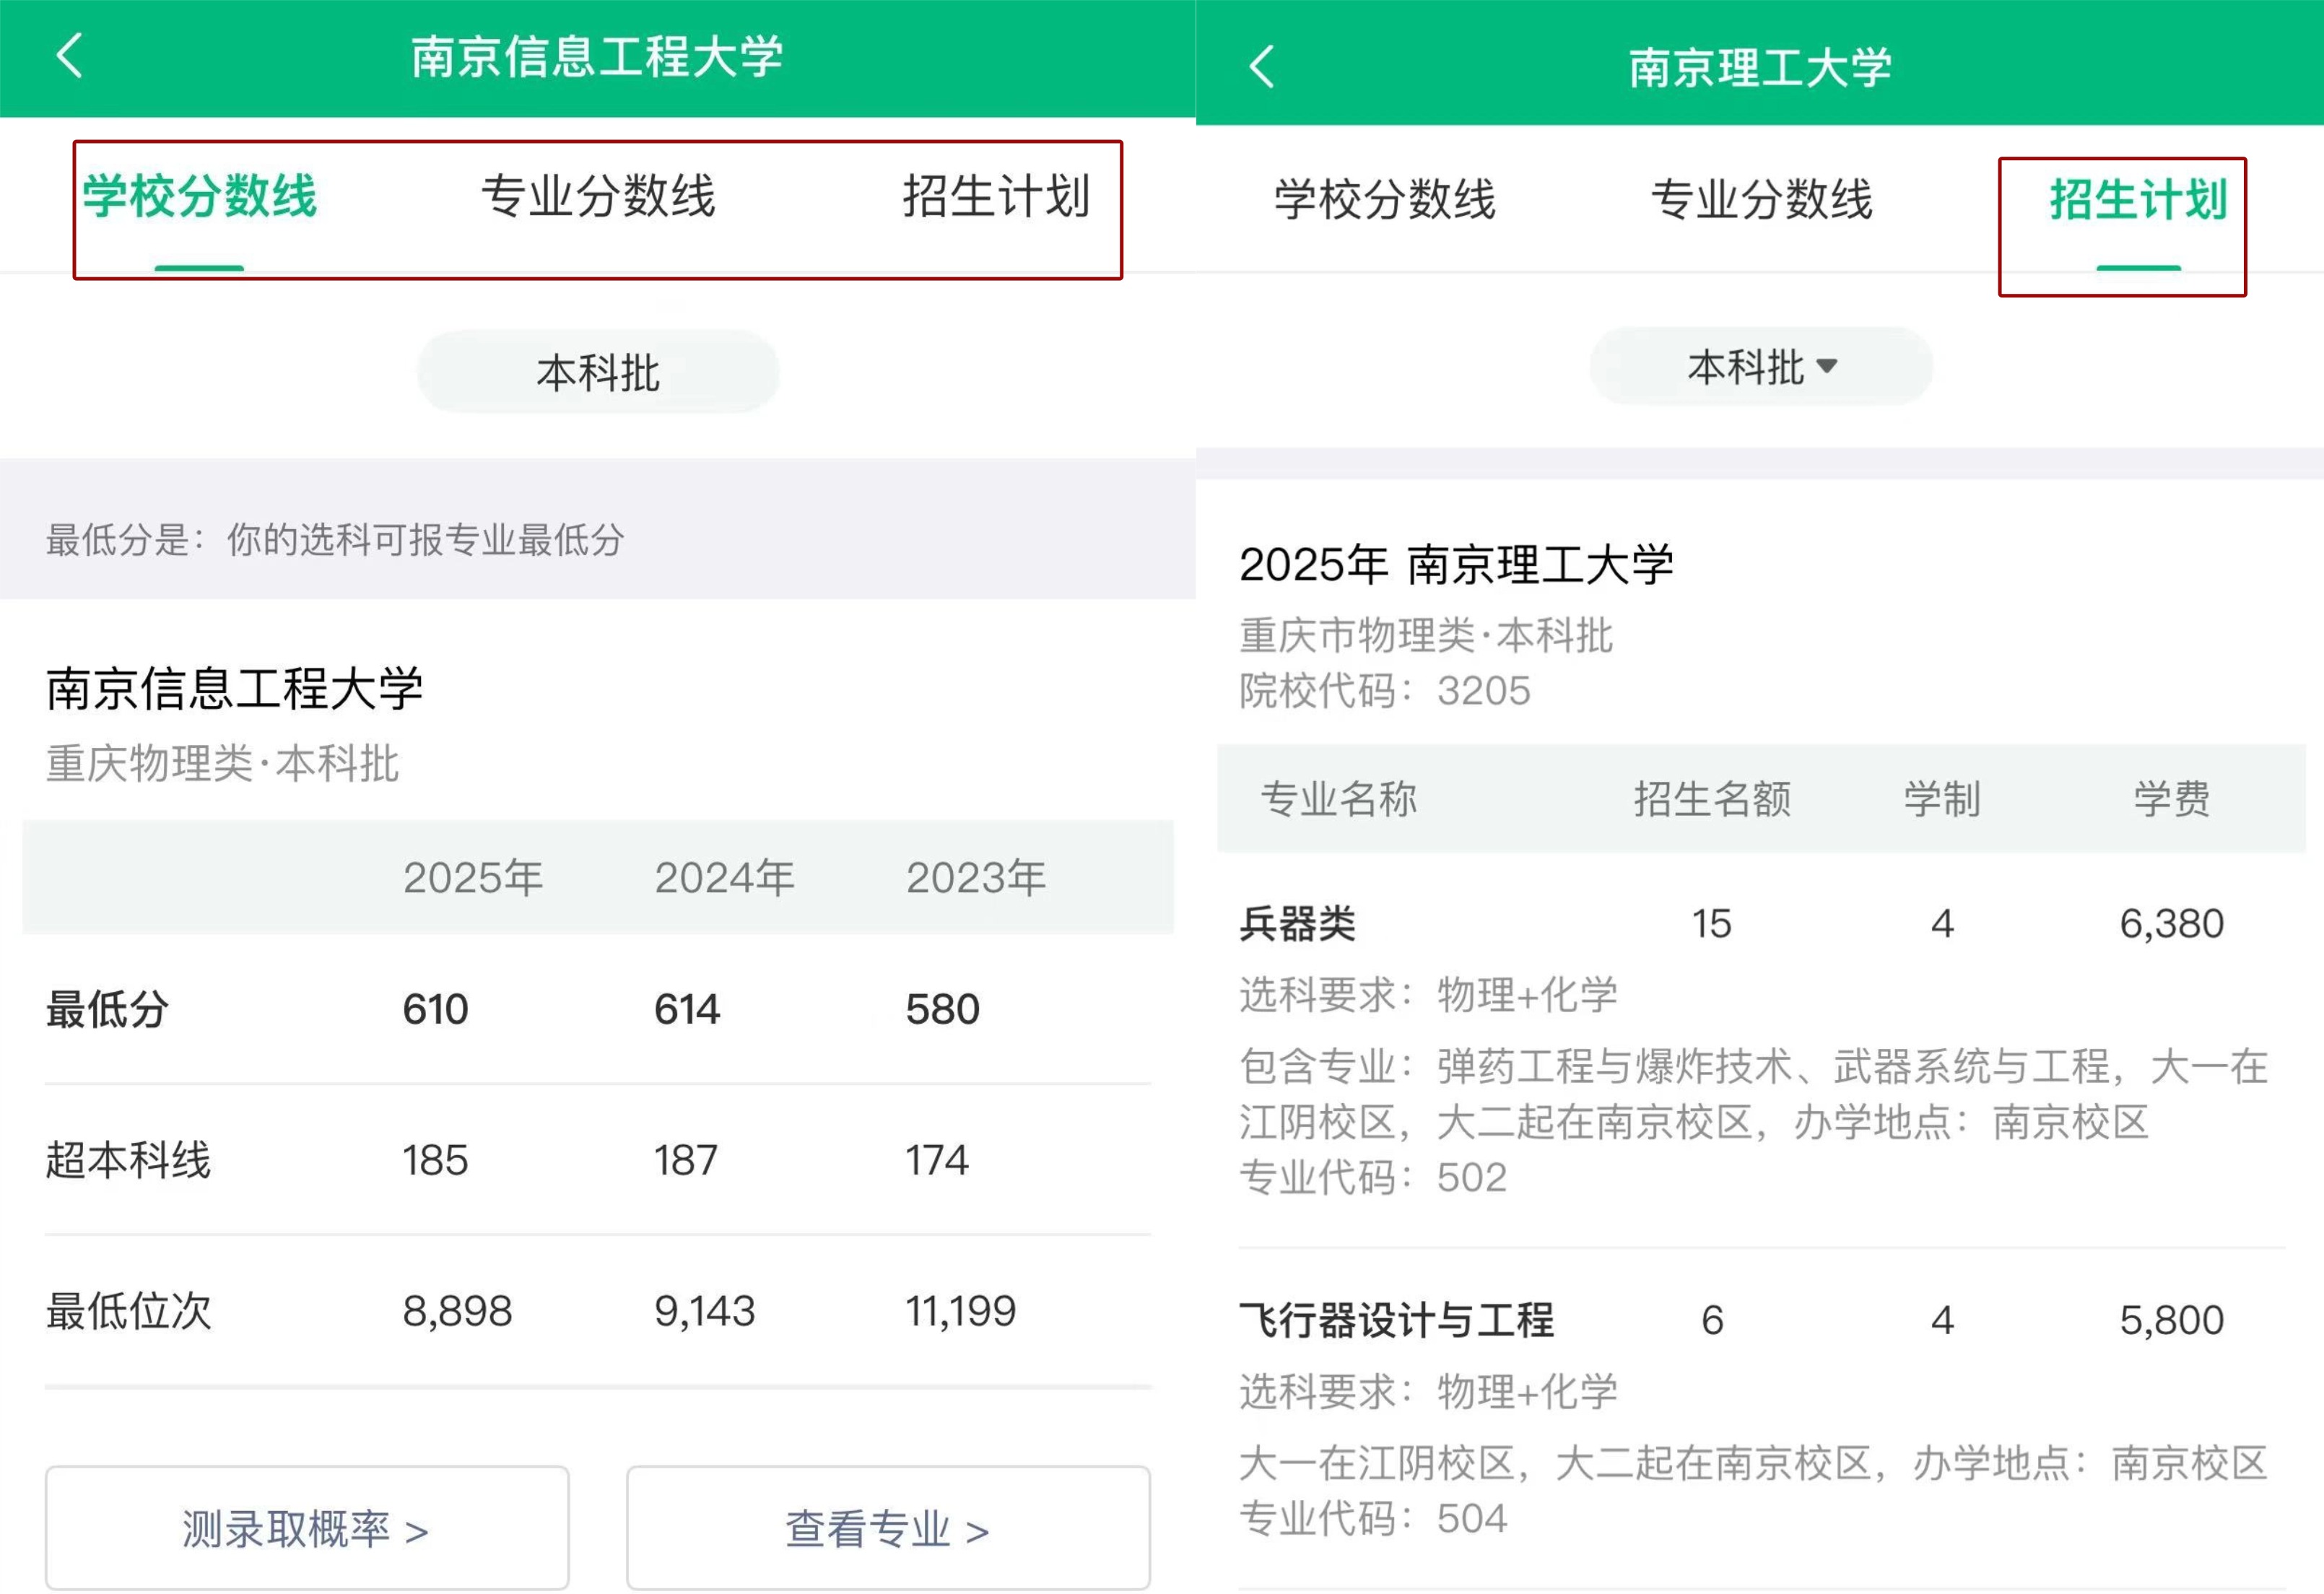Open the 飞行器设计与工程 major entry
The height and width of the screenshot is (1594, 2324).
(1396, 1320)
